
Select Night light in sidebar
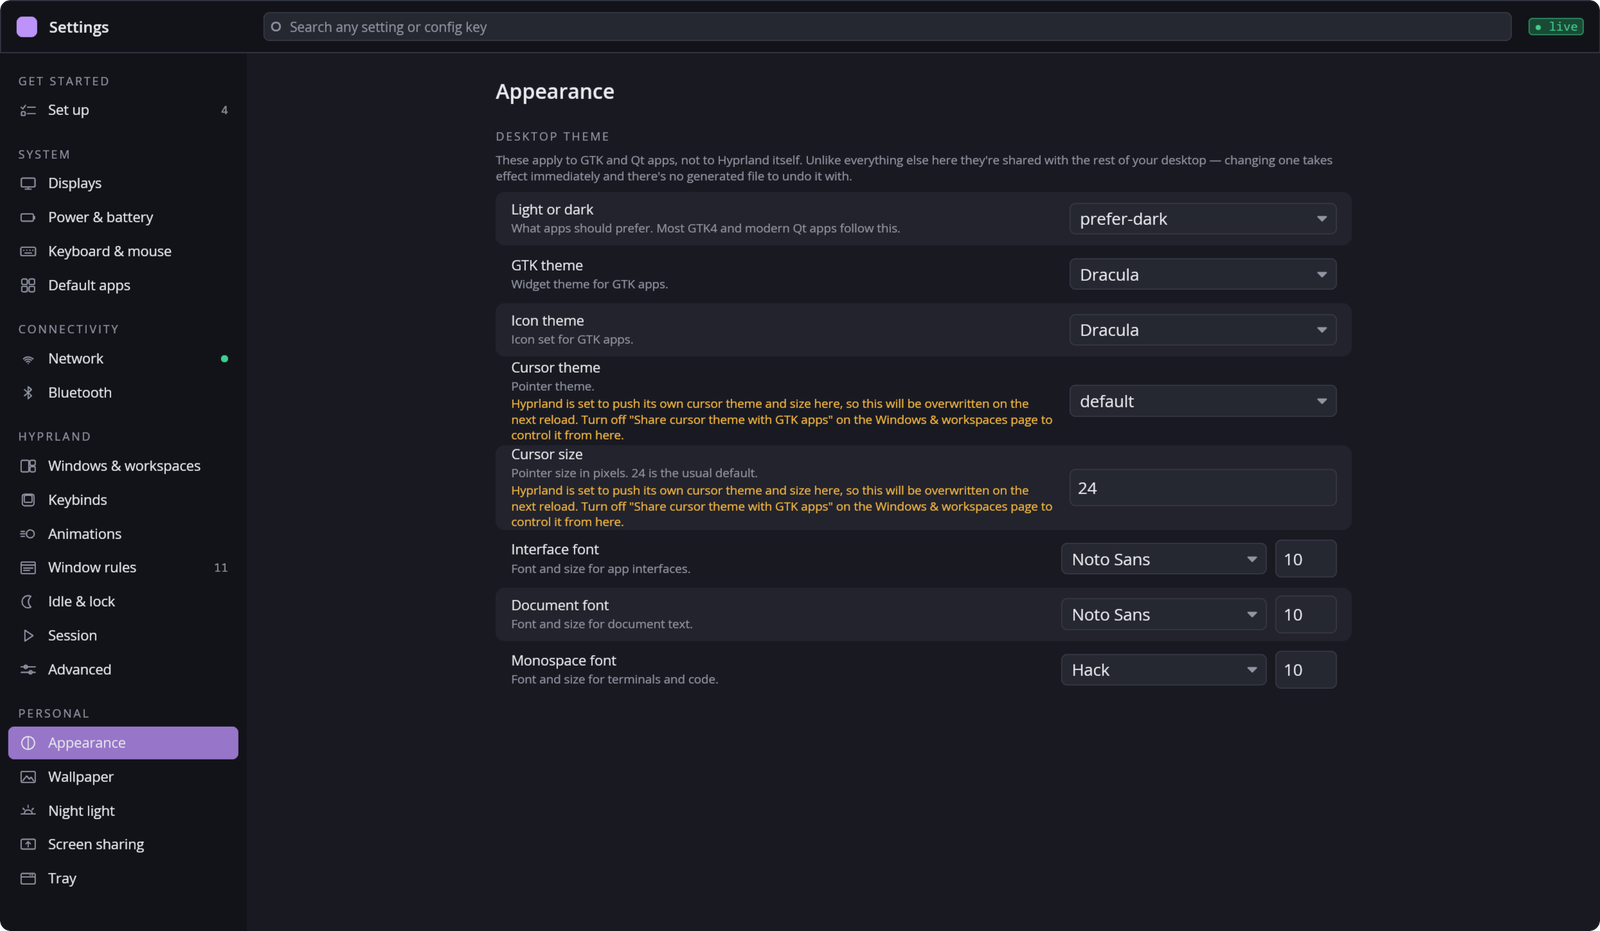tap(123, 811)
